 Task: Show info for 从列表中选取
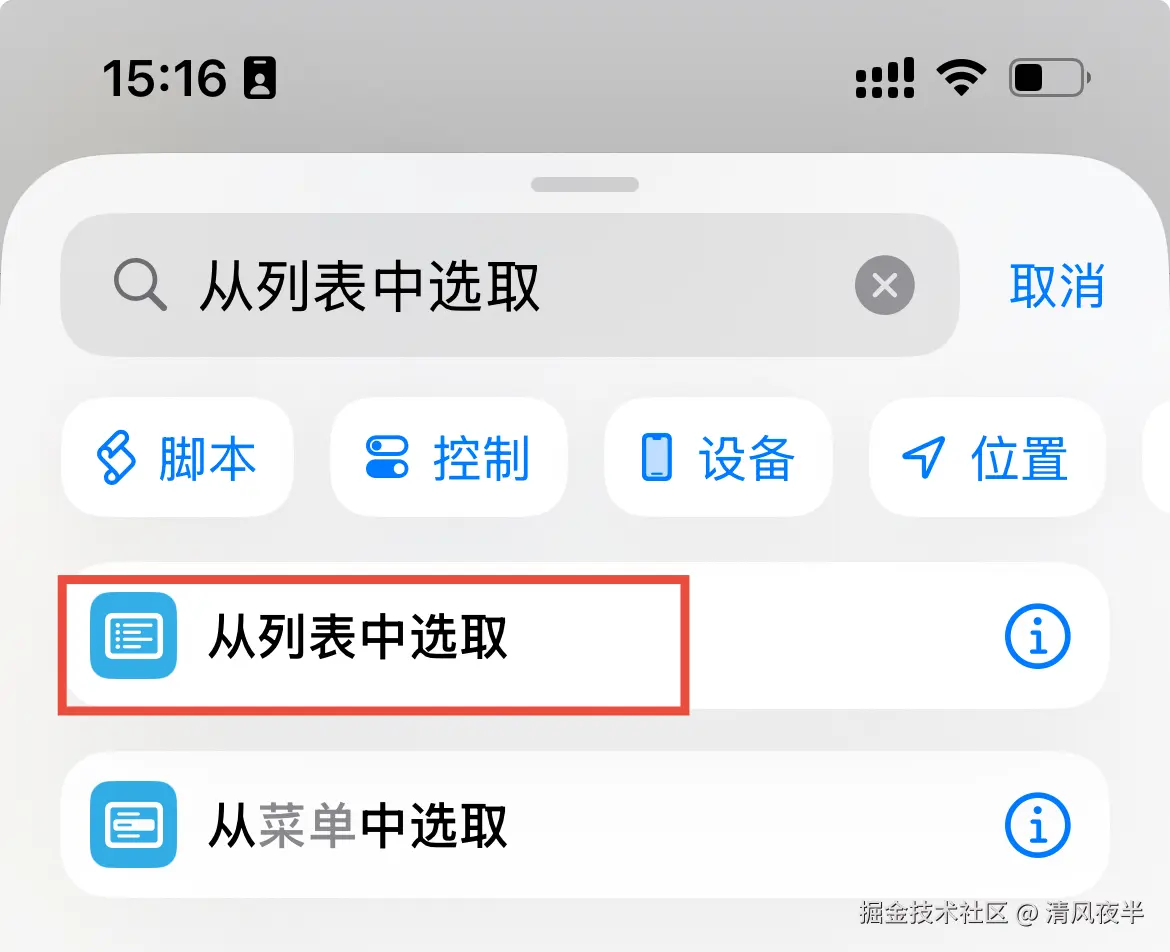tap(1037, 636)
